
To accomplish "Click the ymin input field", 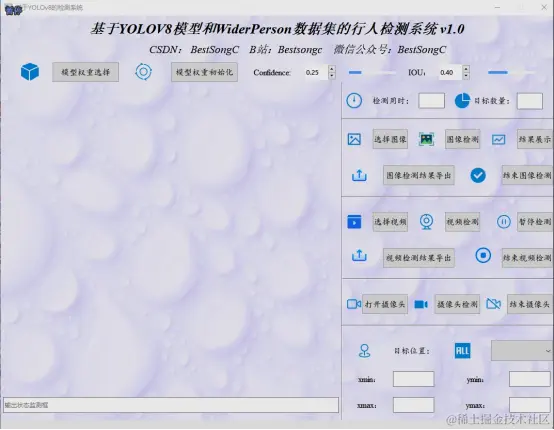I will click(530, 379).
